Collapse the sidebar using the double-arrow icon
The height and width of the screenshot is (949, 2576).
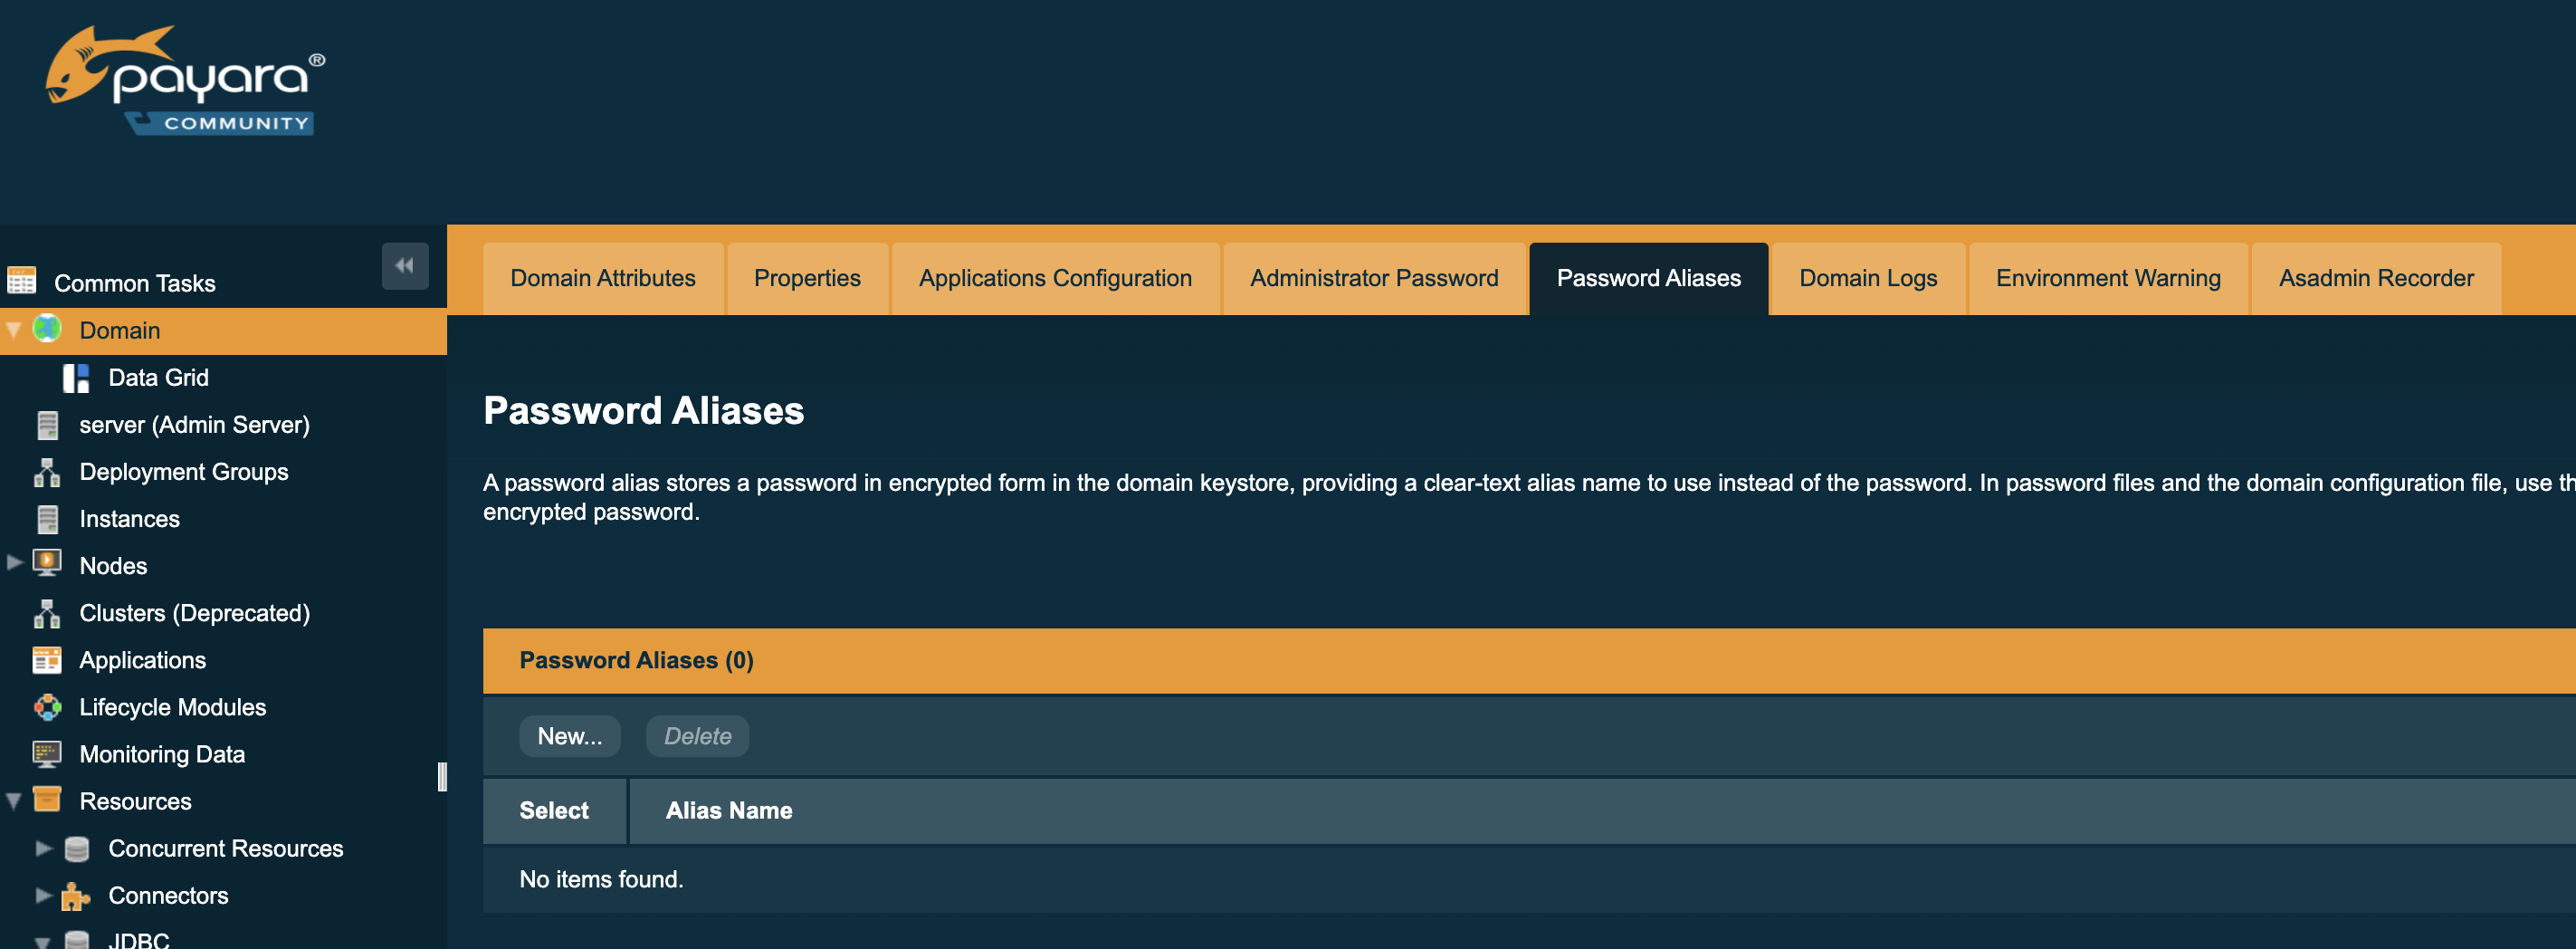(405, 265)
